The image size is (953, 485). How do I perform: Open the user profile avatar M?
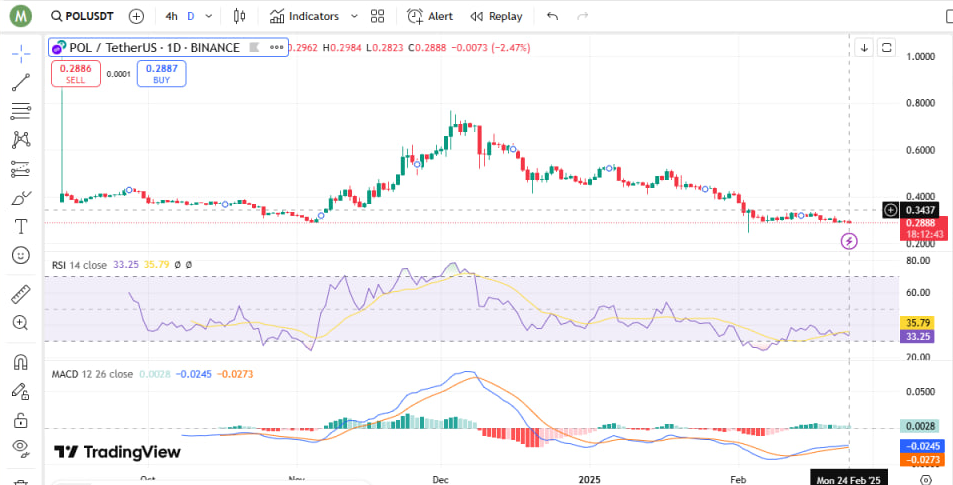(21, 16)
